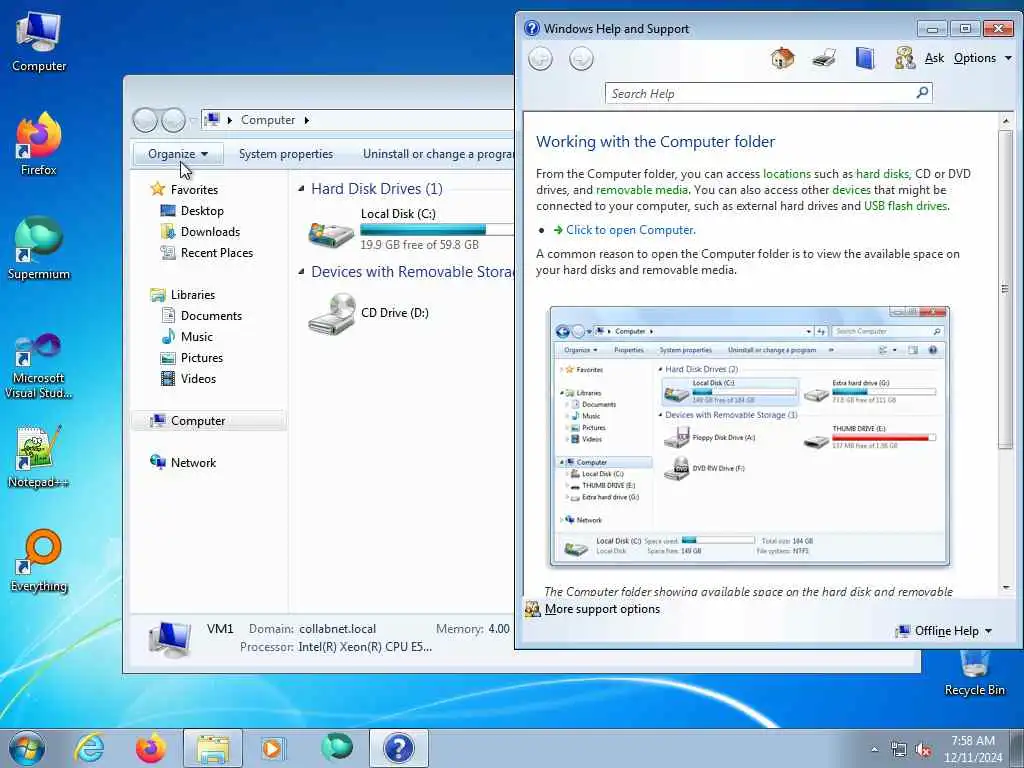This screenshot has width=1024, height=768.
Task: Click the 'Click to open Computer' link
Action: click(630, 230)
